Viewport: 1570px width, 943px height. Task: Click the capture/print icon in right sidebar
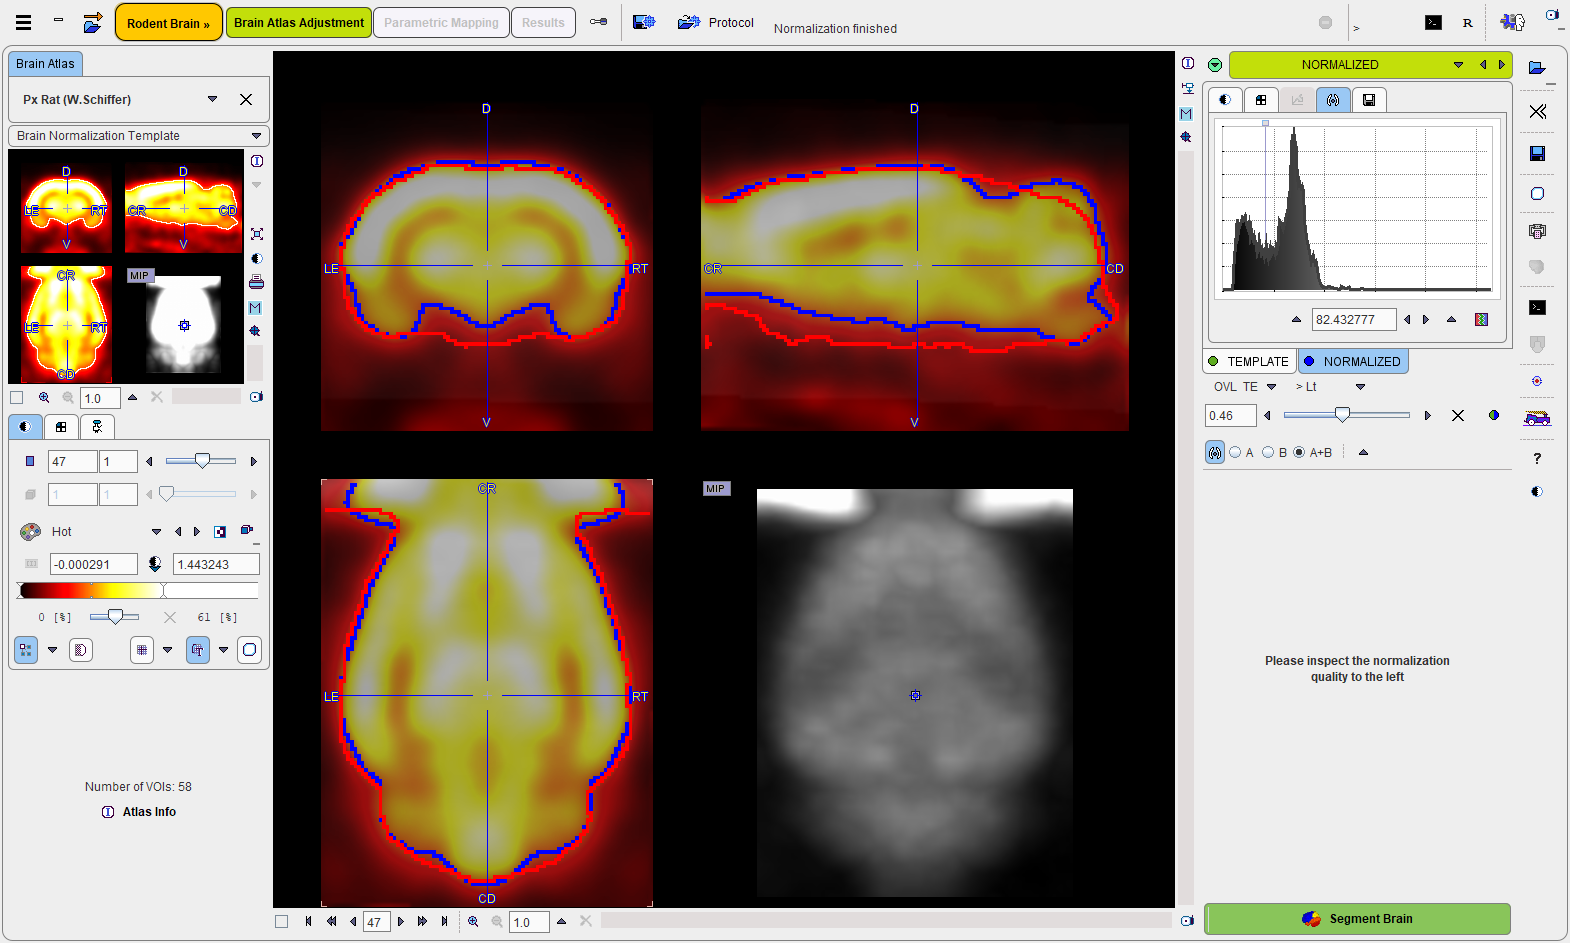coord(1537,231)
